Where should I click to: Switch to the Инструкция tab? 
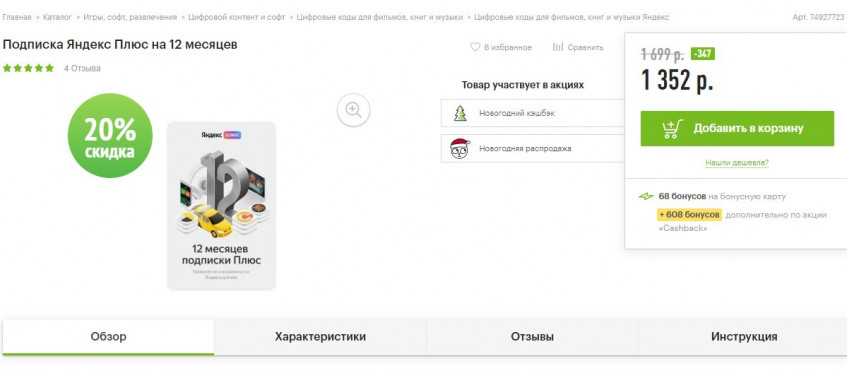tap(744, 337)
